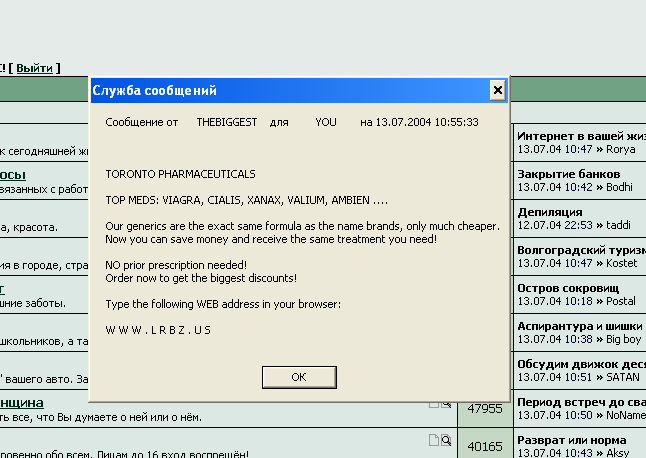Click sender name THEBIGGEST in dialog

(227, 122)
